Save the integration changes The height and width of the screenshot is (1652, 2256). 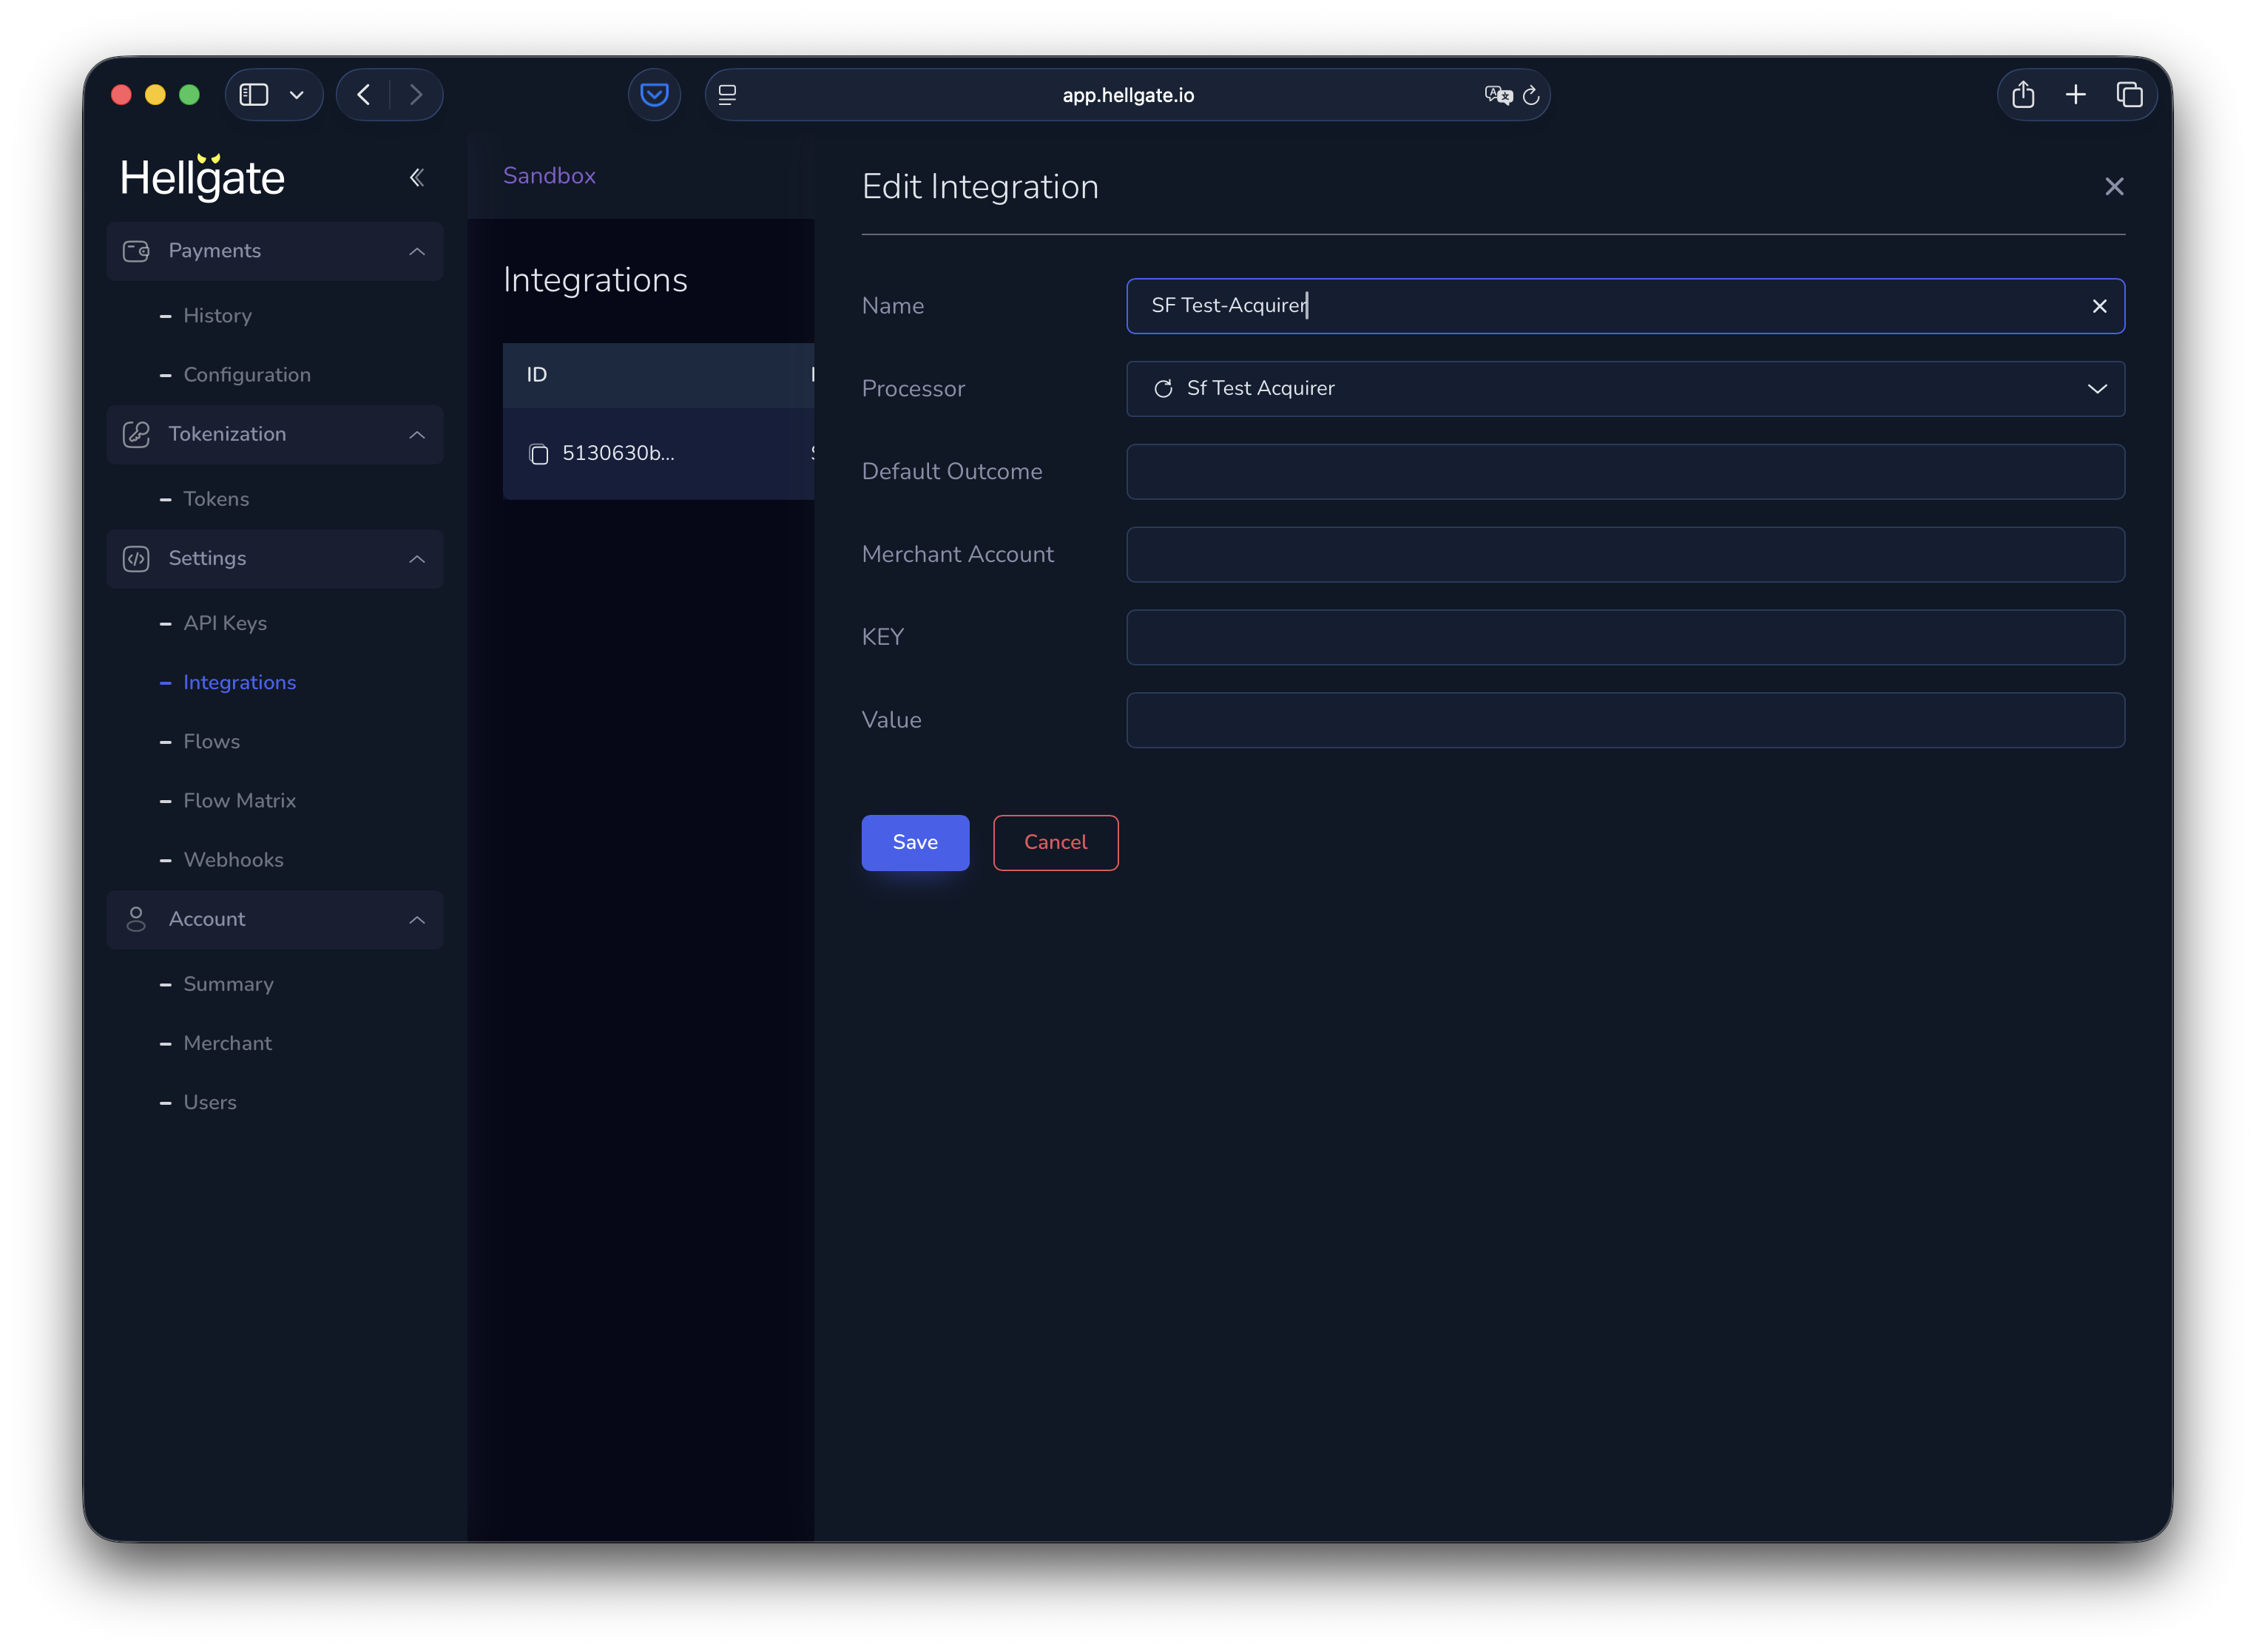[914, 842]
